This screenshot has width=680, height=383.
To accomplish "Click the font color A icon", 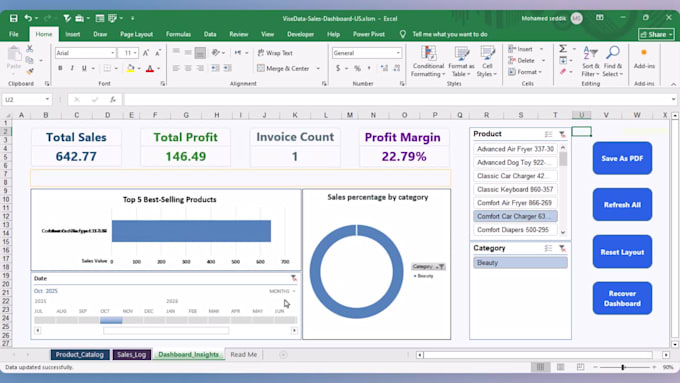I will [x=150, y=68].
